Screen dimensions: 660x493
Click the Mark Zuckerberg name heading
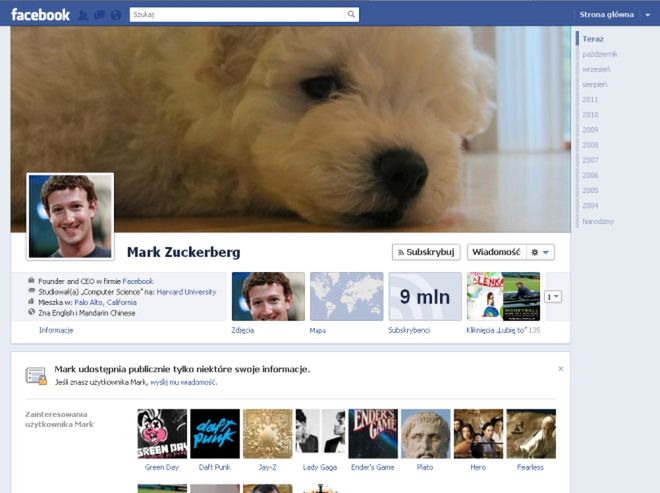pos(184,252)
